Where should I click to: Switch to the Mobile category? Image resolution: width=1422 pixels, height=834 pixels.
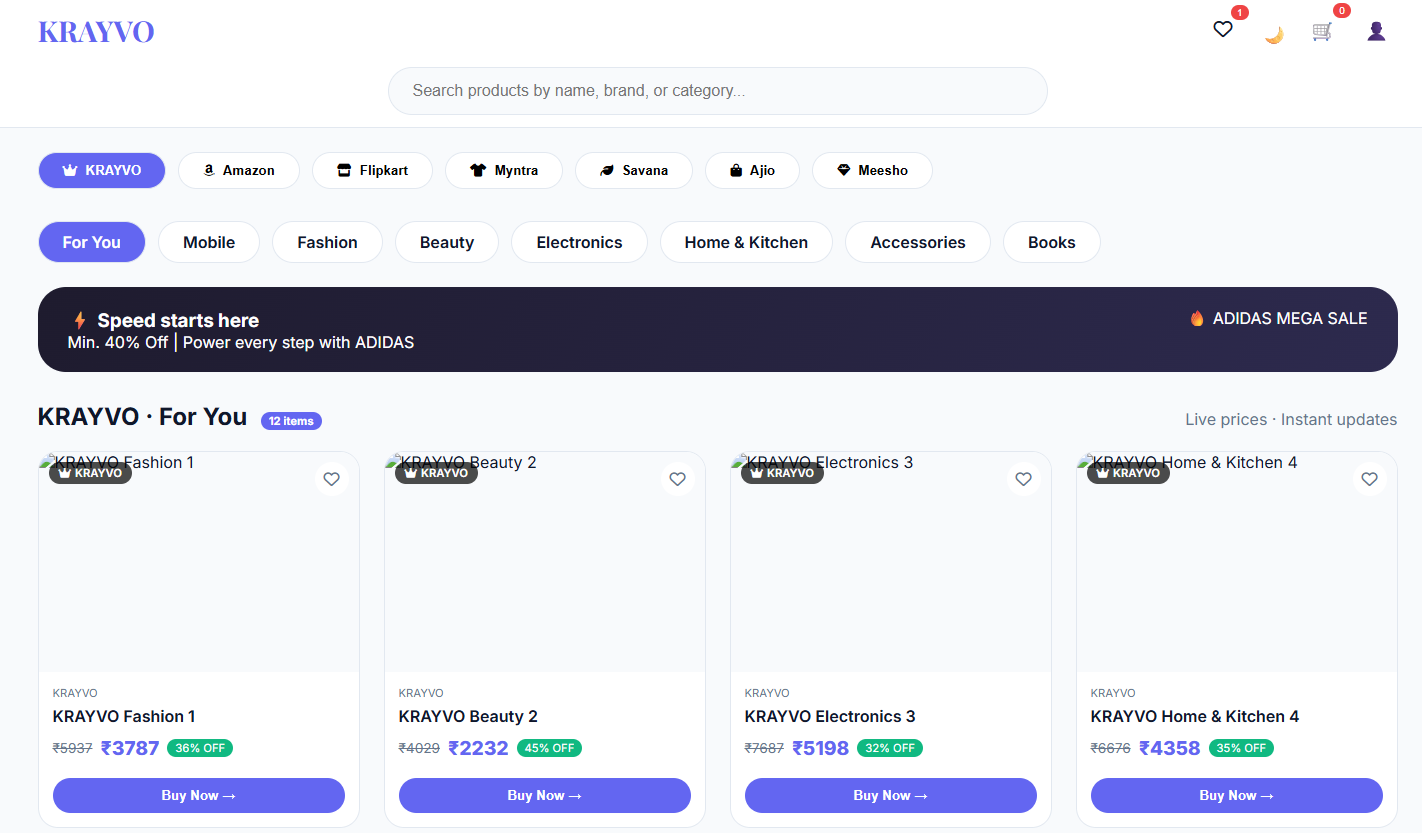209,242
